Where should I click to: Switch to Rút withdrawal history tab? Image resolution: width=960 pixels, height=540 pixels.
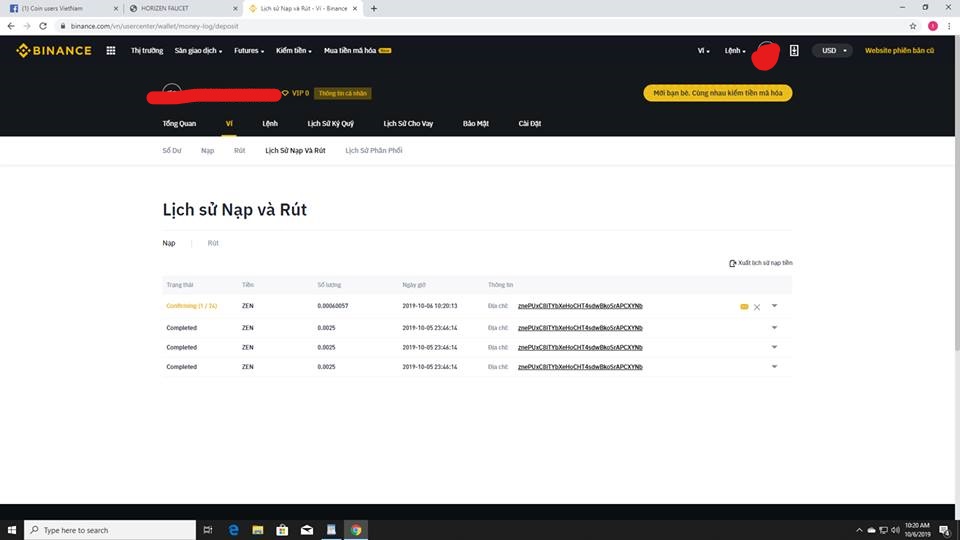pos(213,243)
